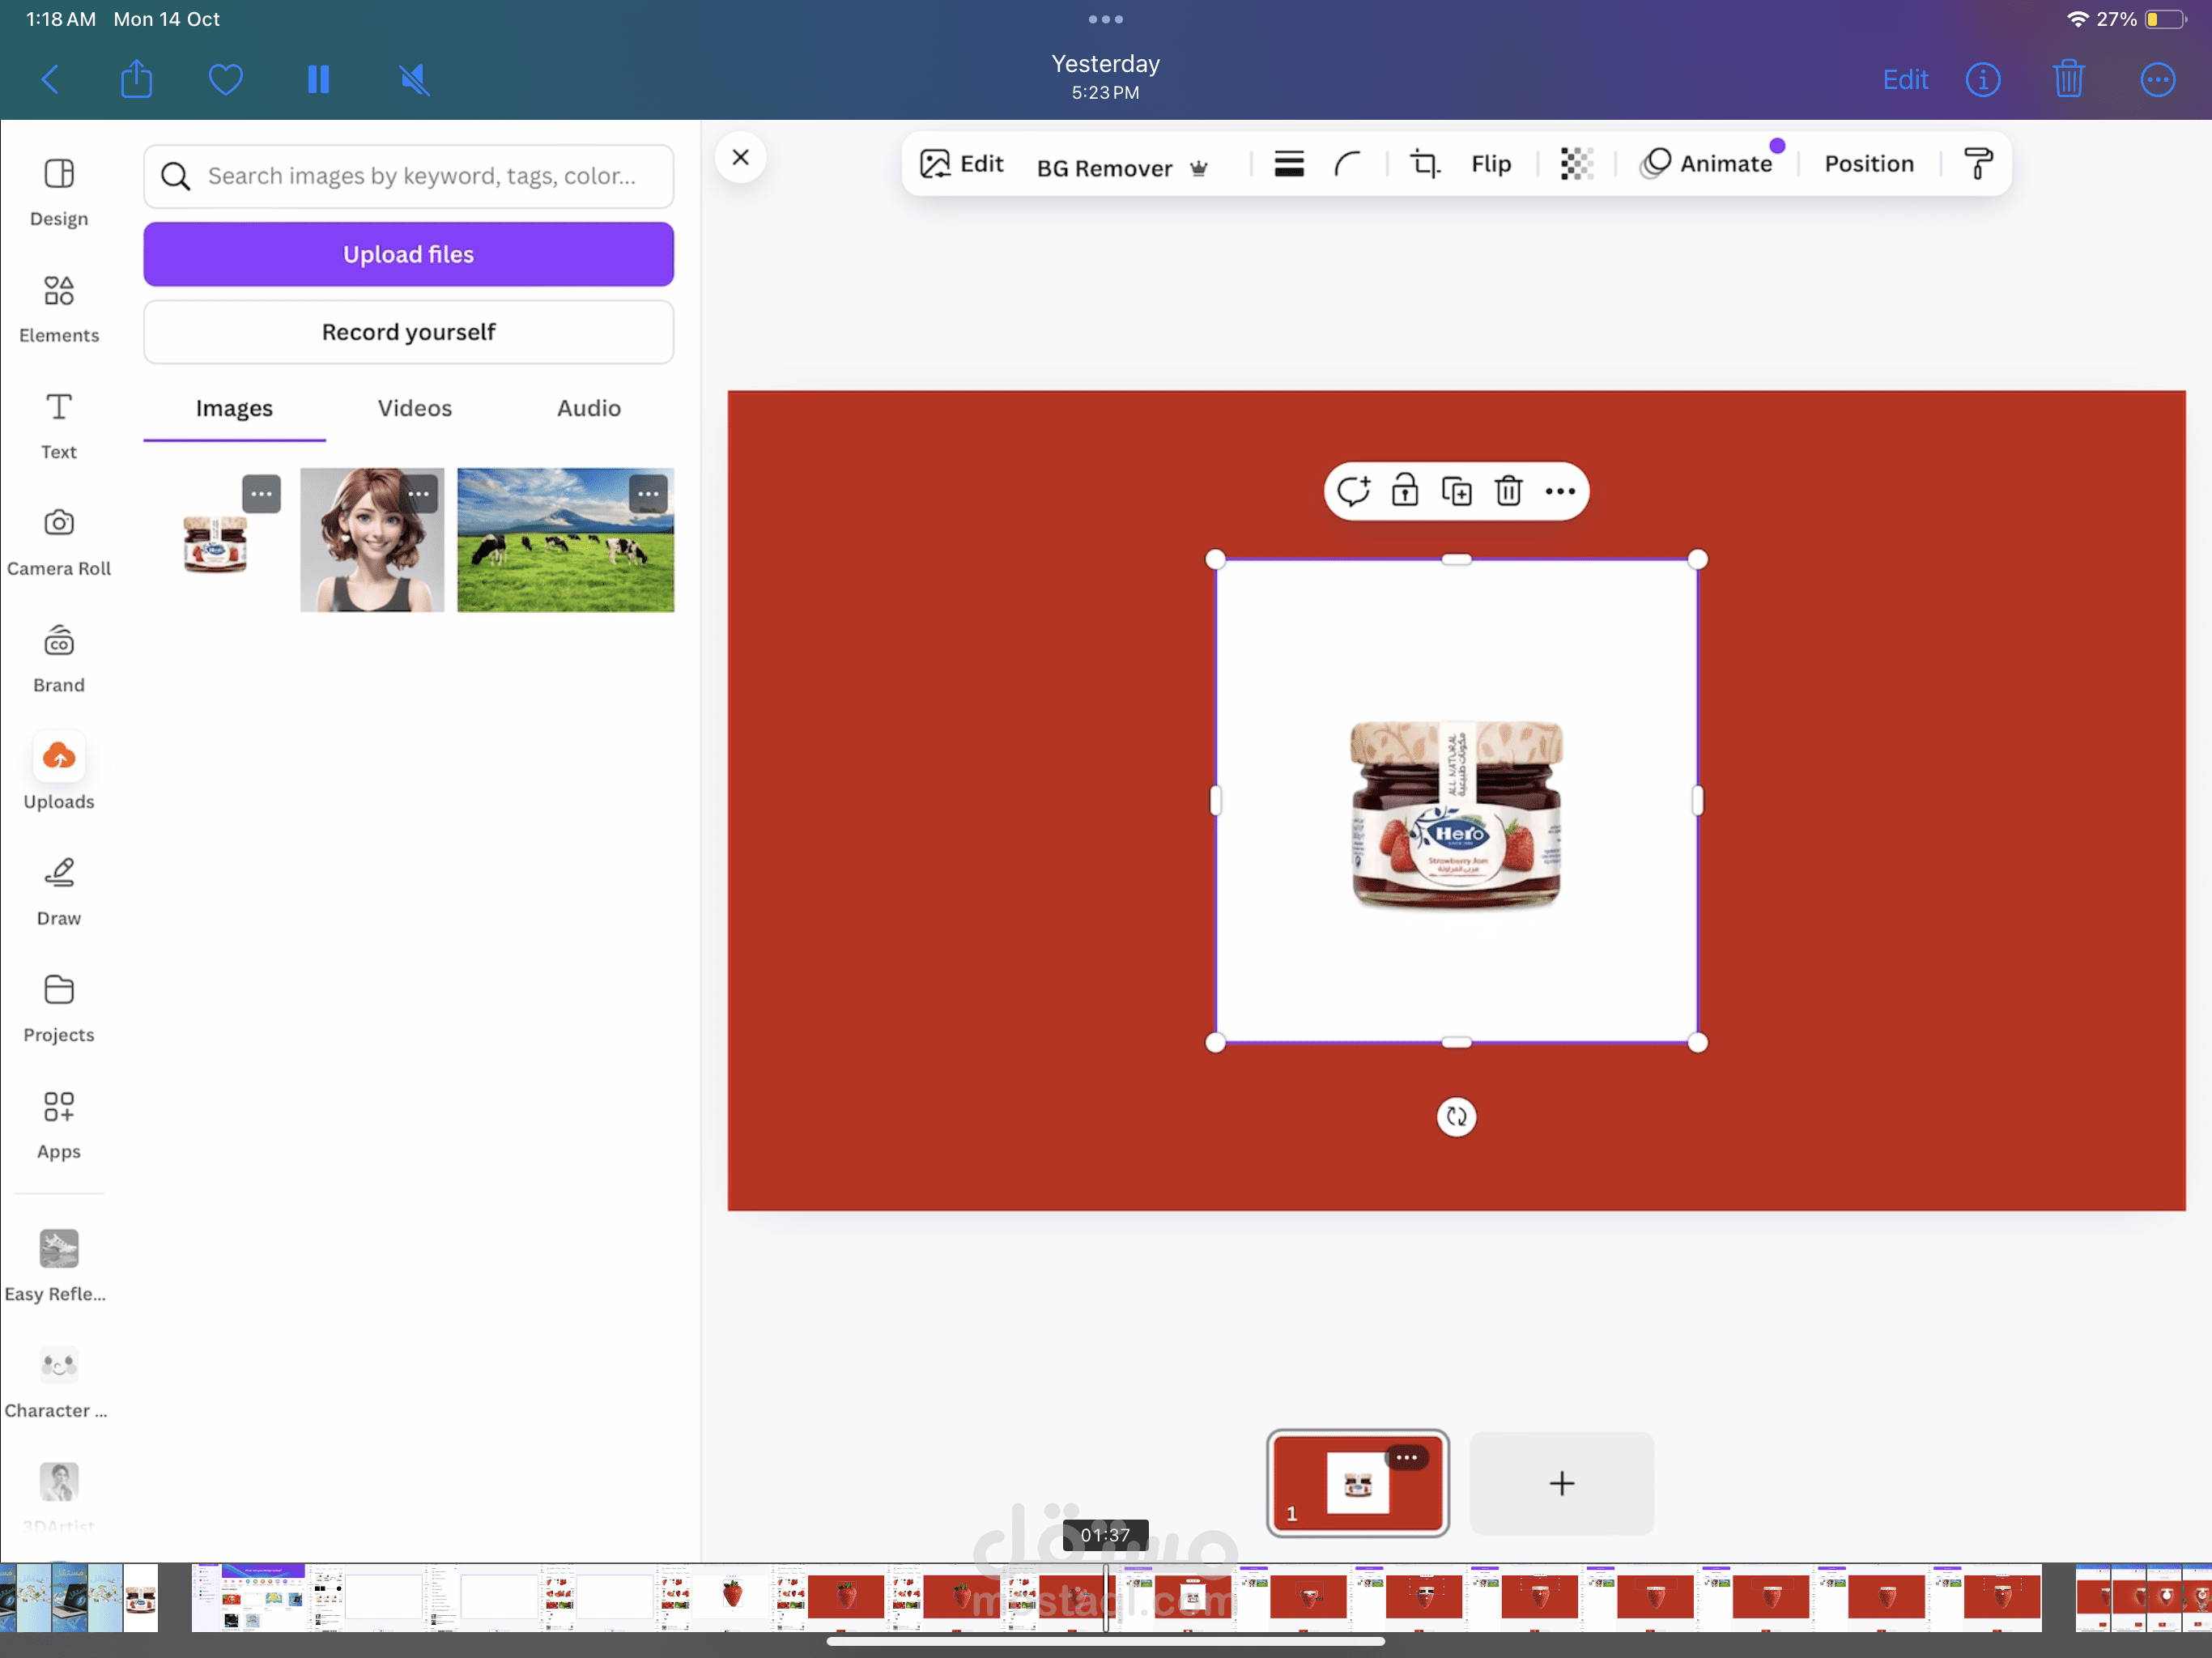Click the search images input field
The image size is (2212, 1658).
point(420,176)
